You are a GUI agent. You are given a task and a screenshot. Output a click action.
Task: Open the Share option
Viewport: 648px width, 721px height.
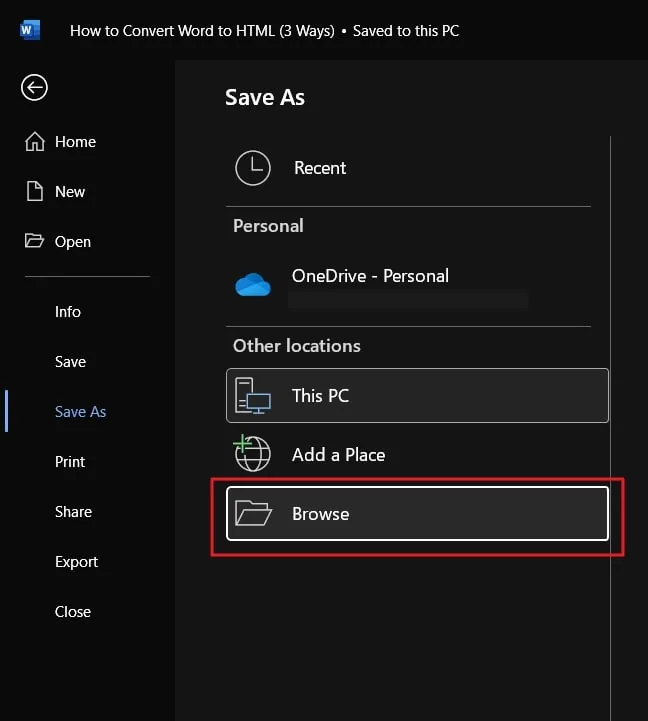click(x=73, y=512)
